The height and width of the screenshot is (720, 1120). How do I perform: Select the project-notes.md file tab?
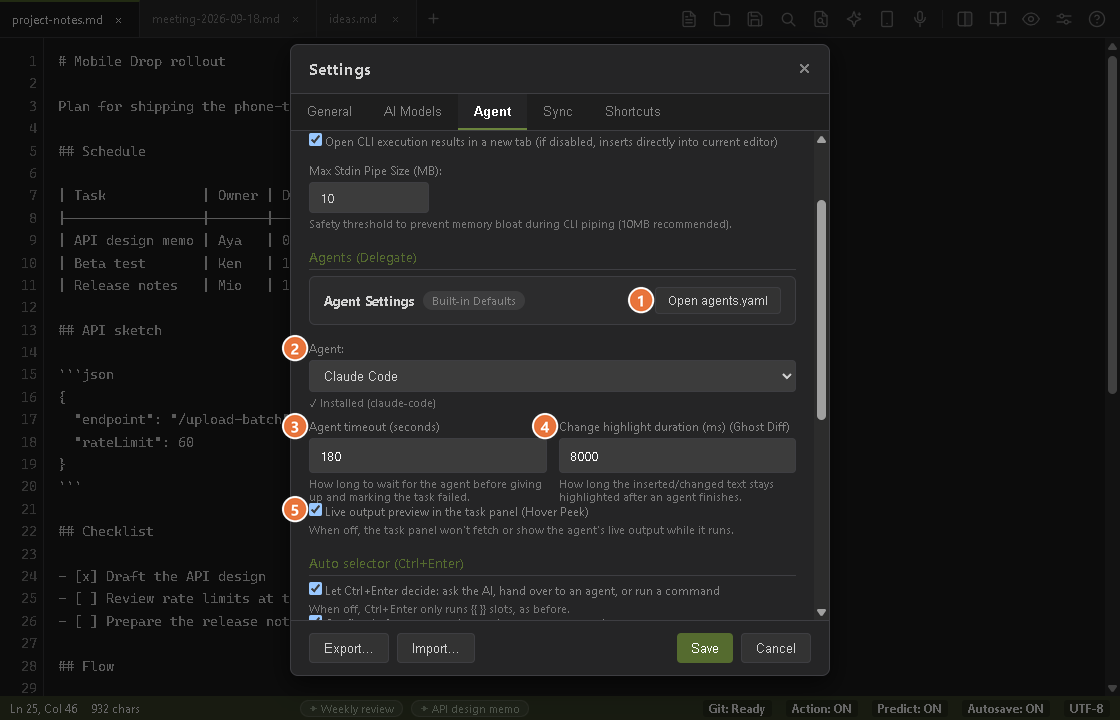(x=57, y=20)
